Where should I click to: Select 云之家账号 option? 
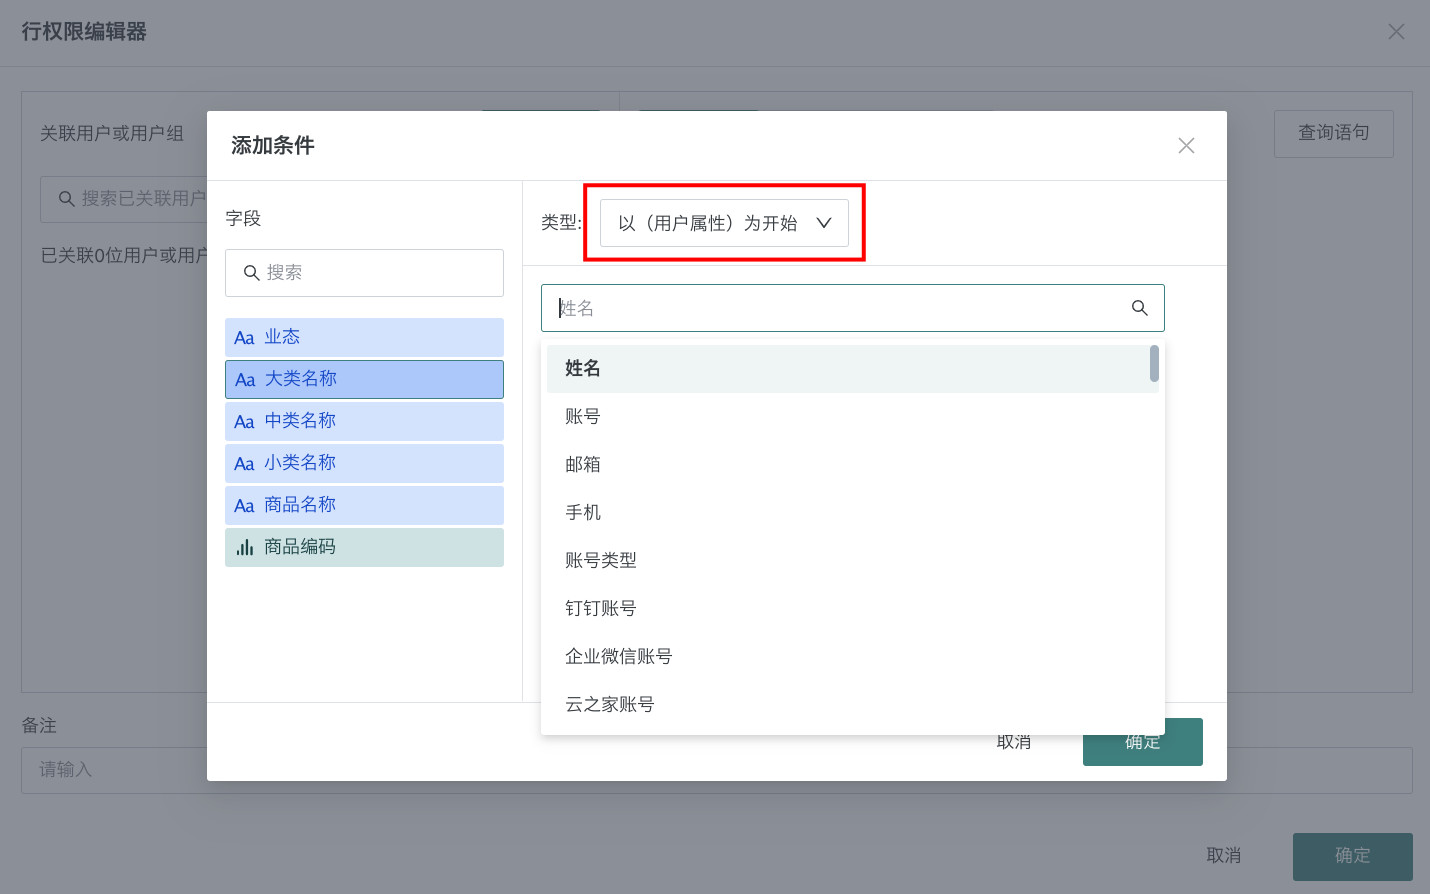point(610,705)
